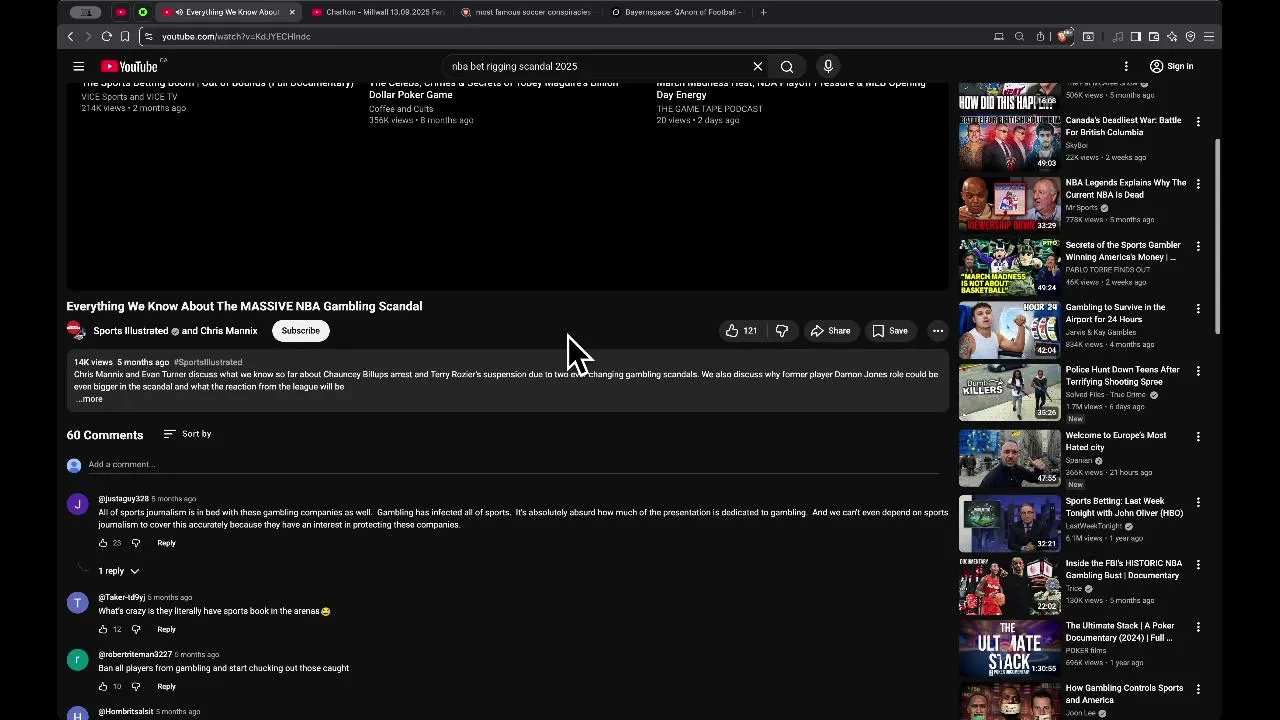Open the browser share icon
This screenshot has width=1280, height=720.
(x=1040, y=36)
